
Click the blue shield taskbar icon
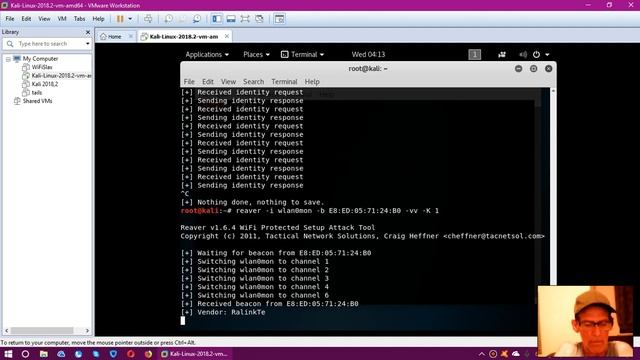pos(113,354)
